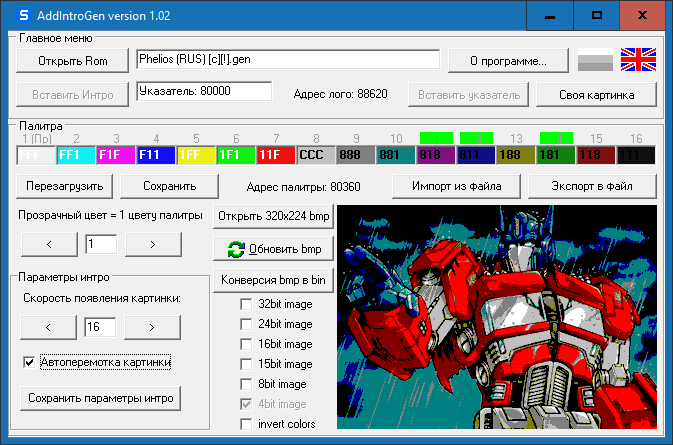Select palette color 1 swatch FFF

point(36,155)
